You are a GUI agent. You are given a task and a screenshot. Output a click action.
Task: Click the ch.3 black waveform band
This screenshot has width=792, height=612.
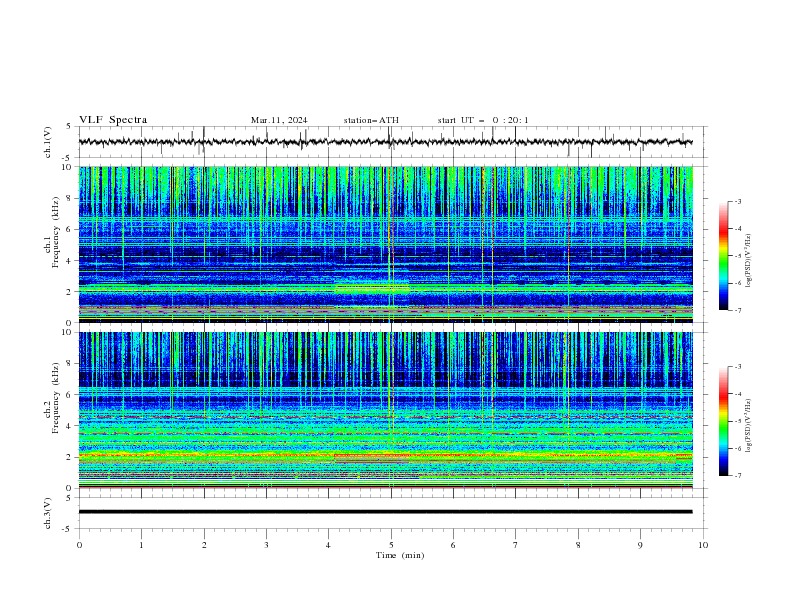pos(385,512)
